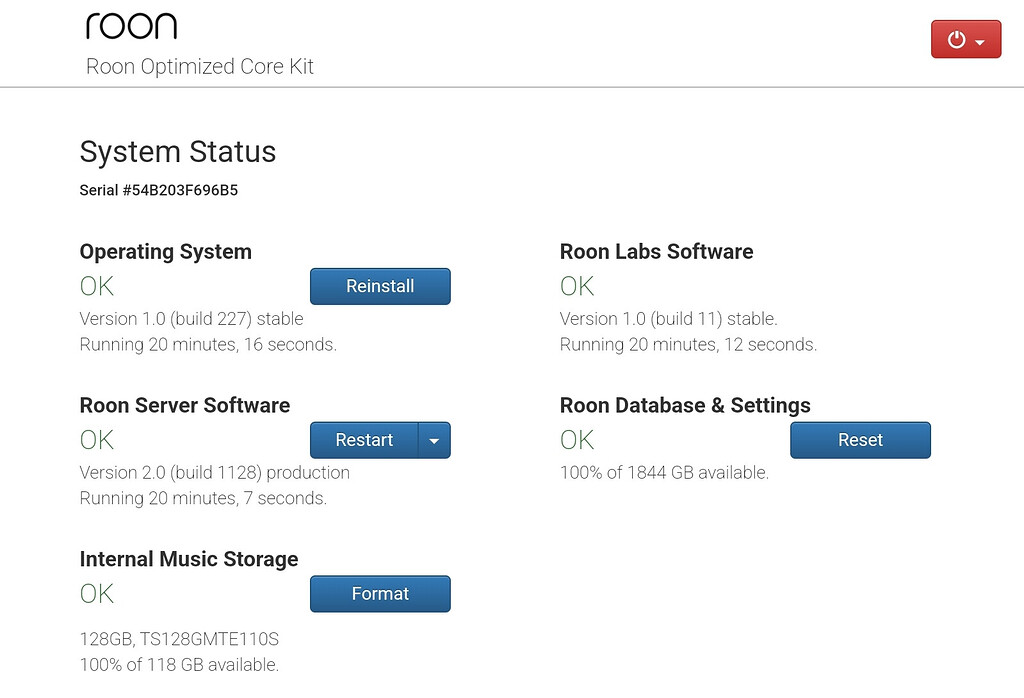The width and height of the screenshot is (1024, 698).
Task: Reset the Roon Database & Settings
Action: point(860,440)
